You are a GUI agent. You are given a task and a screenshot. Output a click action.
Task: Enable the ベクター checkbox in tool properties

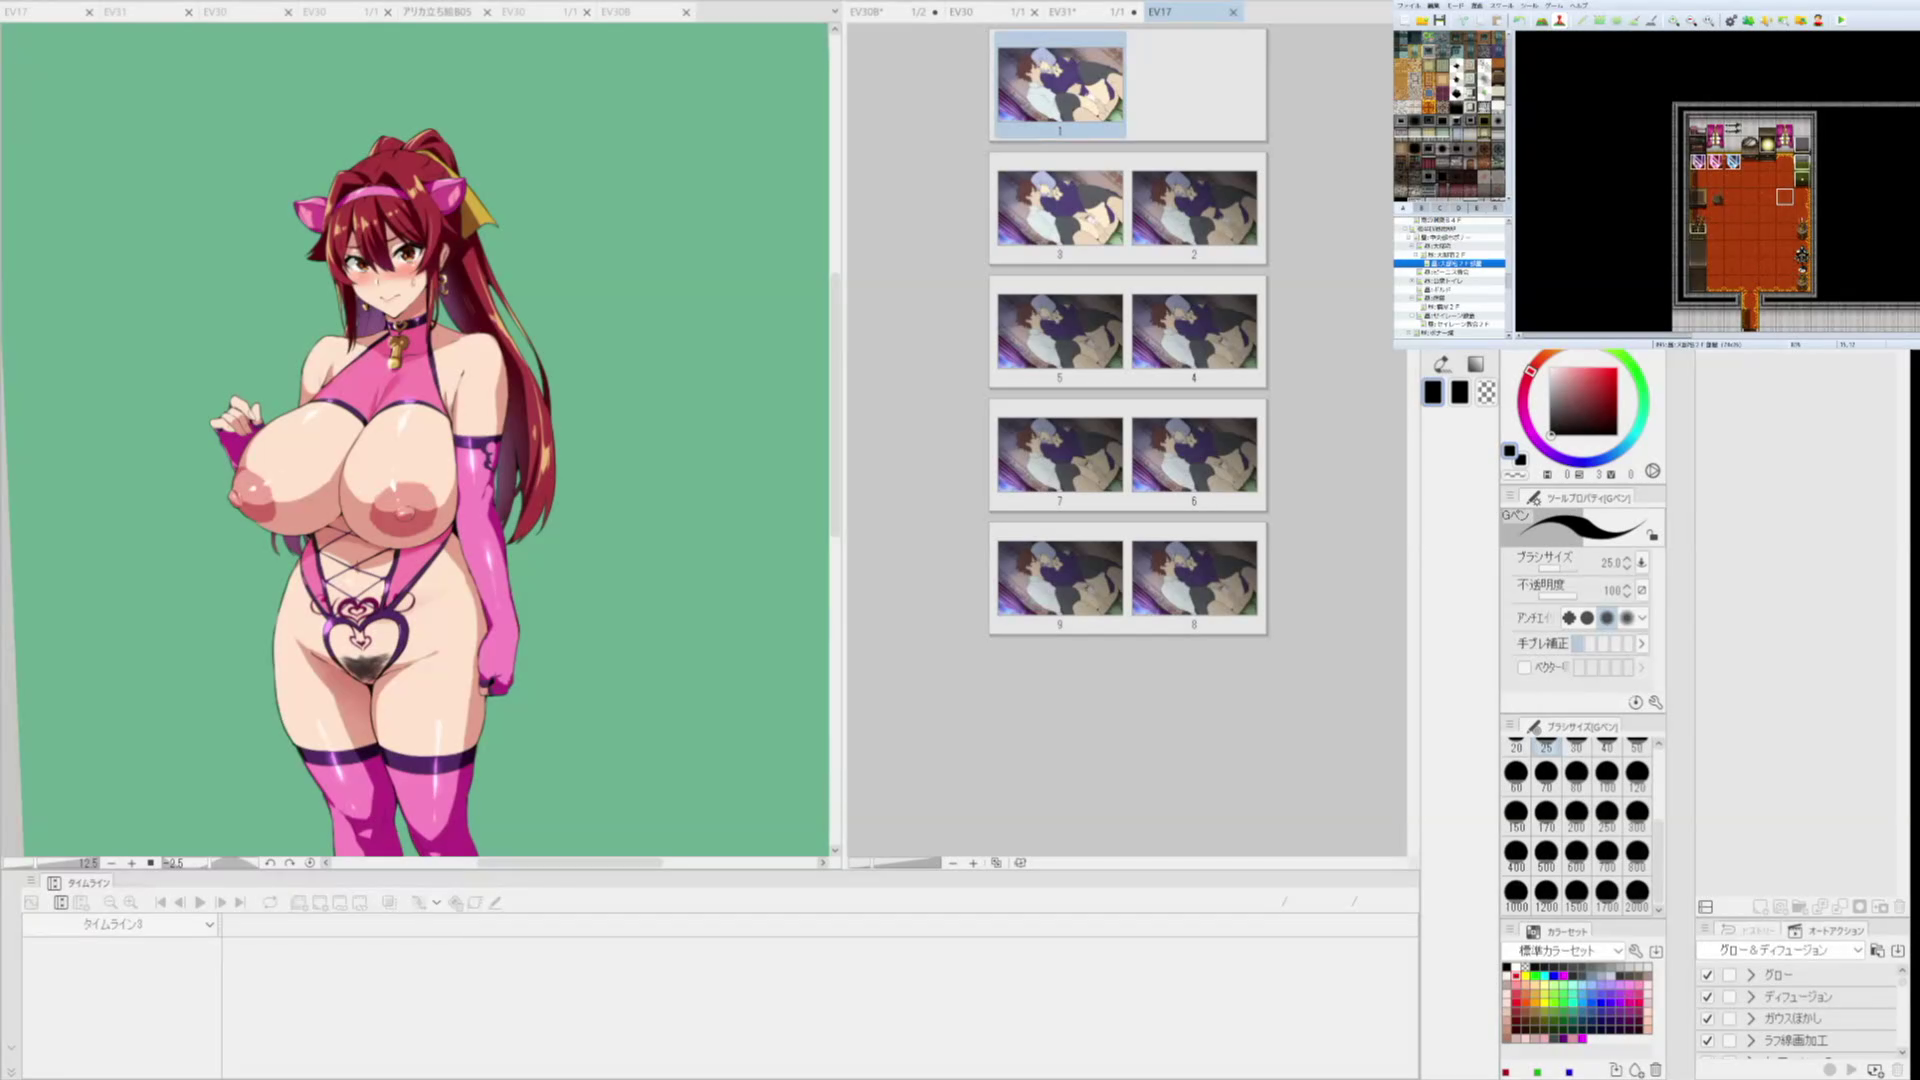tap(1524, 667)
